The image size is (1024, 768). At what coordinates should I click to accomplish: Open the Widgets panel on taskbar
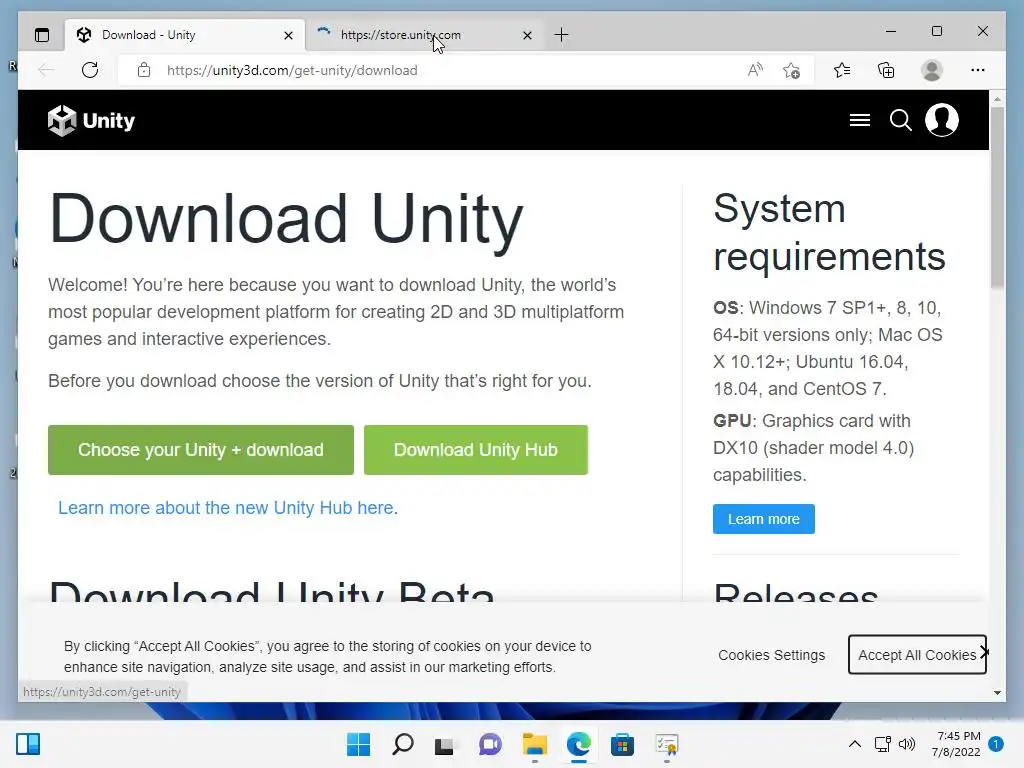[x=28, y=744]
